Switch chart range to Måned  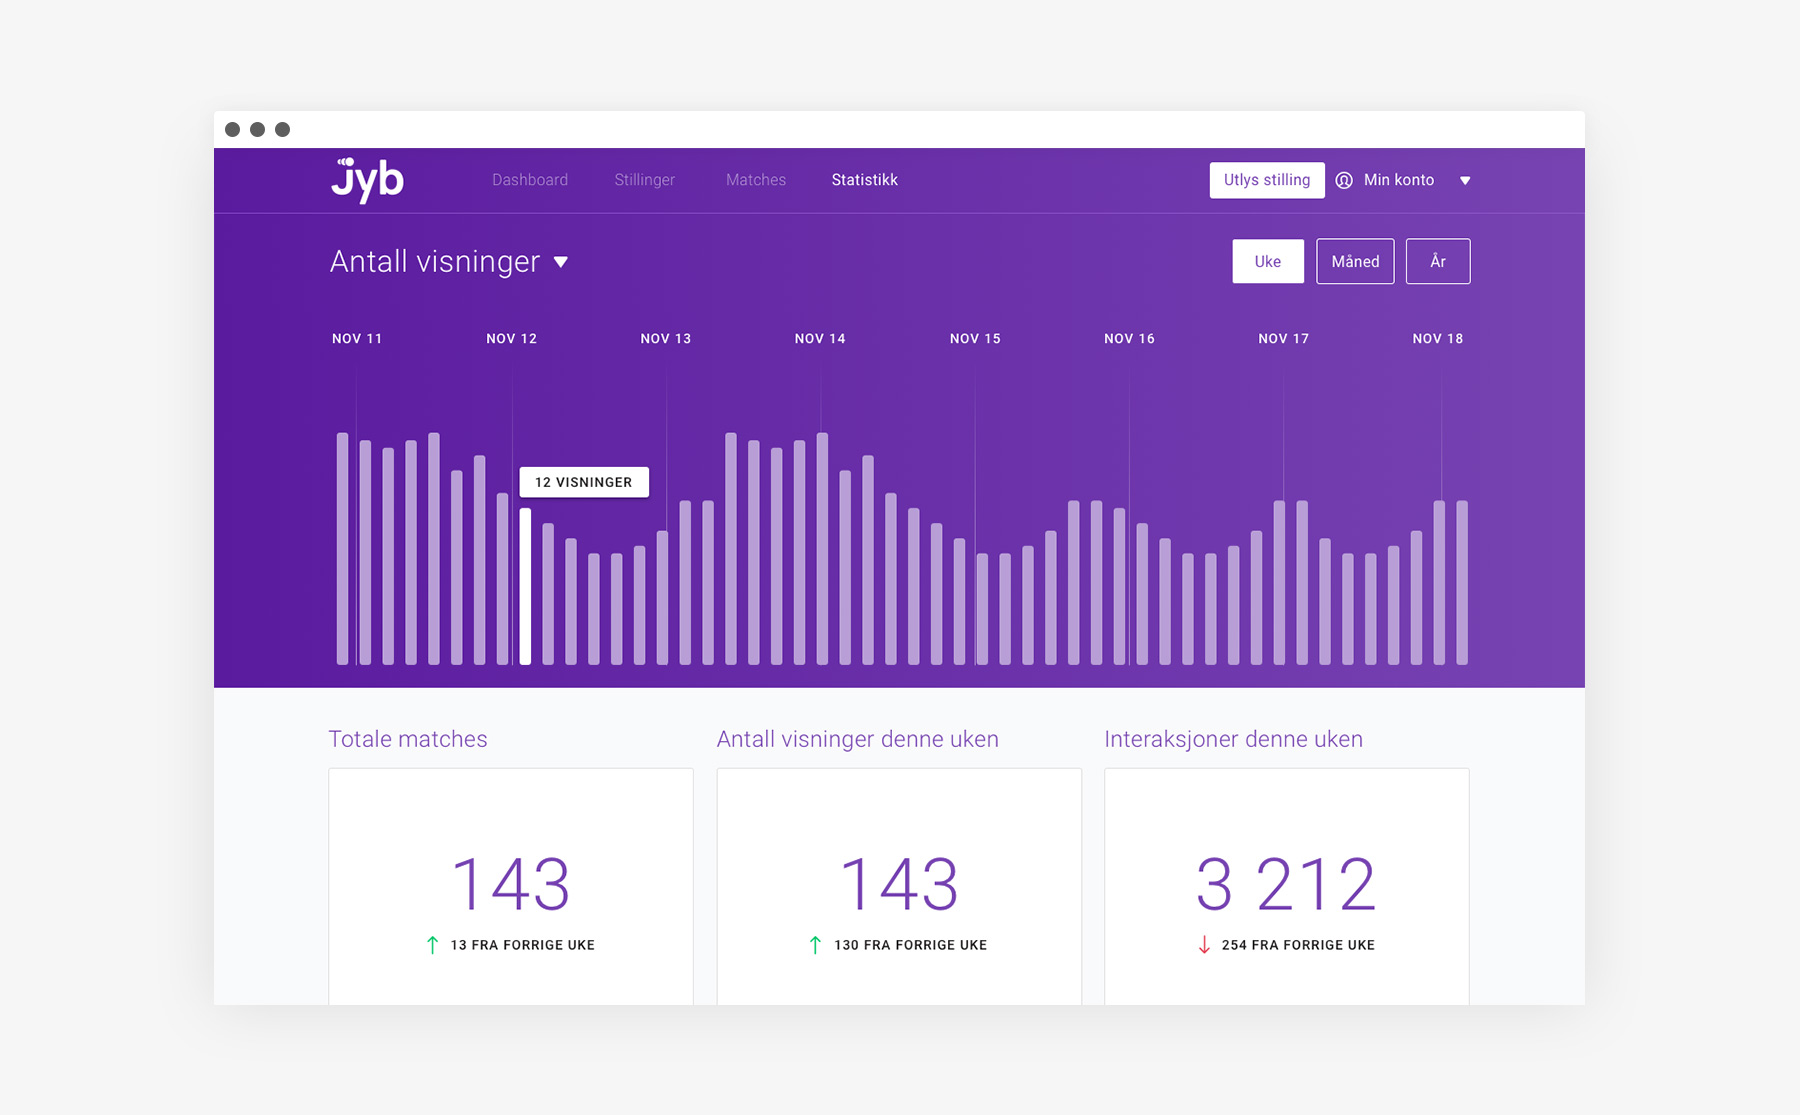pyautogui.click(x=1355, y=261)
